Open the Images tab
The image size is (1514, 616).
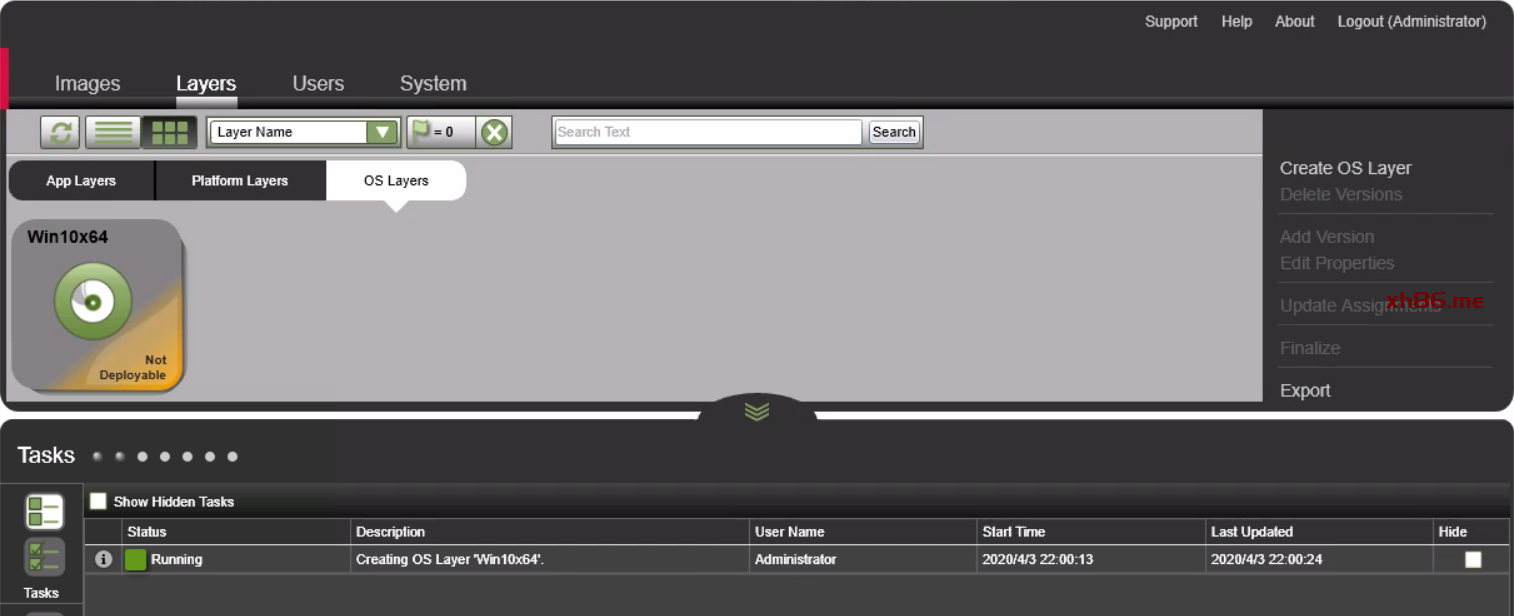click(87, 84)
